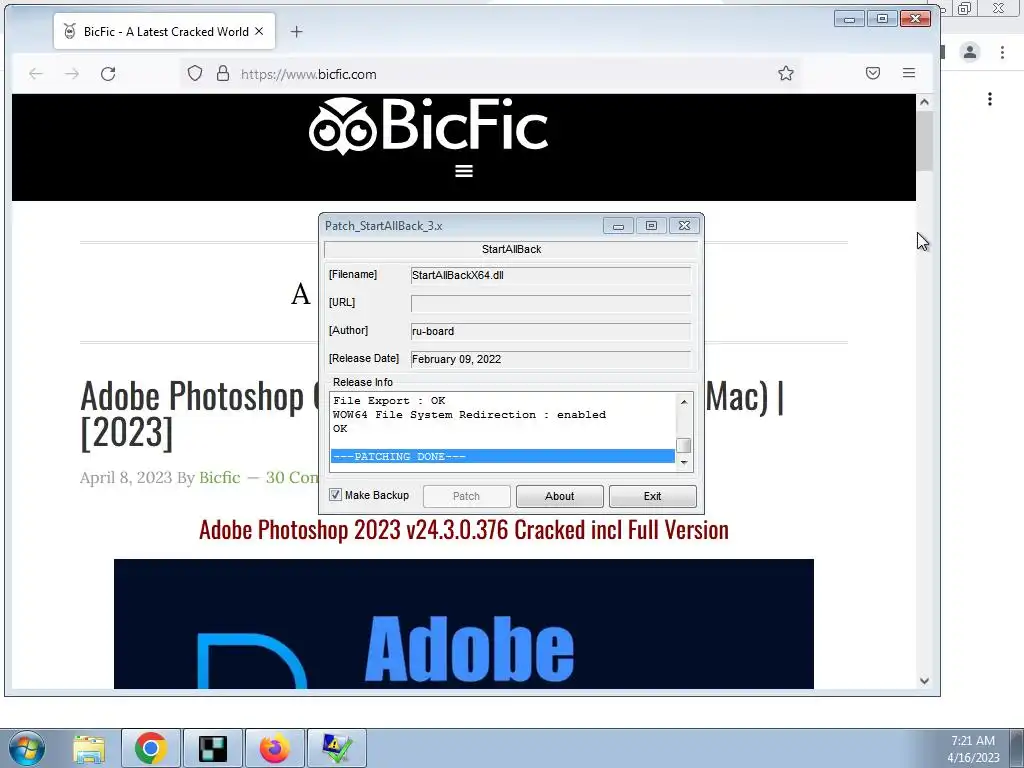This screenshot has height=768, width=1024.
Task: Click the Patch button
Action: (466, 496)
